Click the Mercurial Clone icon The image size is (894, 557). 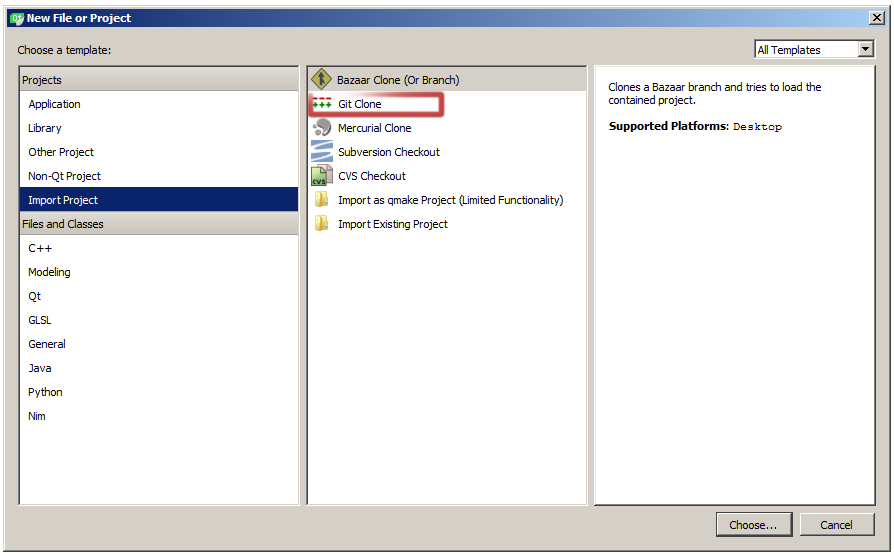tap(322, 128)
